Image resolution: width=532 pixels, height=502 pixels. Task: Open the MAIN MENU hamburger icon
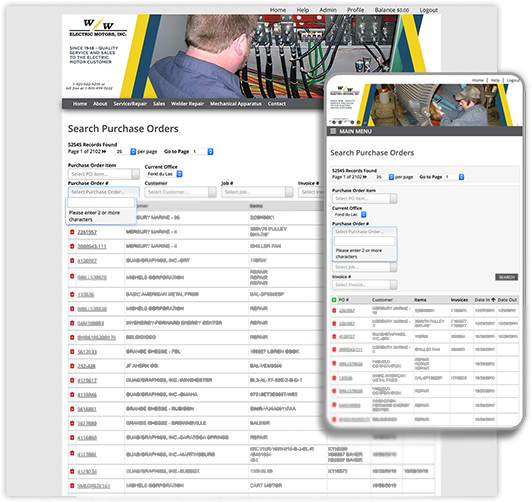(x=333, y=131)
